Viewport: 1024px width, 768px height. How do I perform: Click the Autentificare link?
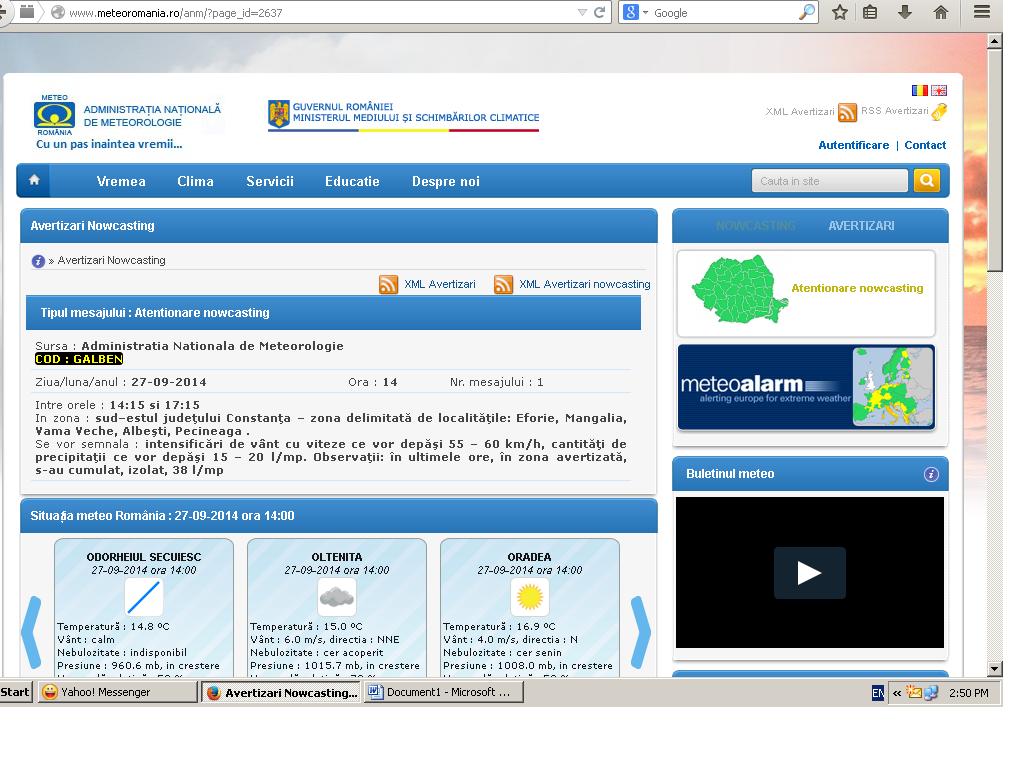point(853,145)
